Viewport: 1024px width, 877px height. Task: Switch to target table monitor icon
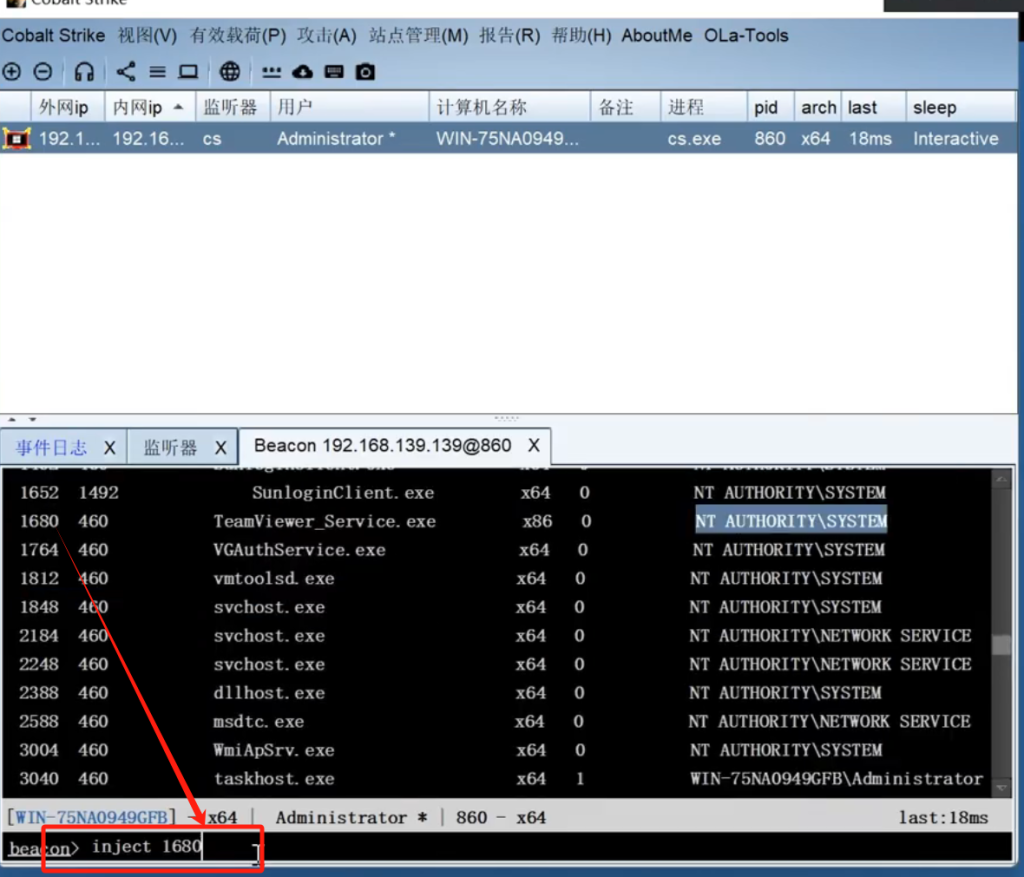188,71
